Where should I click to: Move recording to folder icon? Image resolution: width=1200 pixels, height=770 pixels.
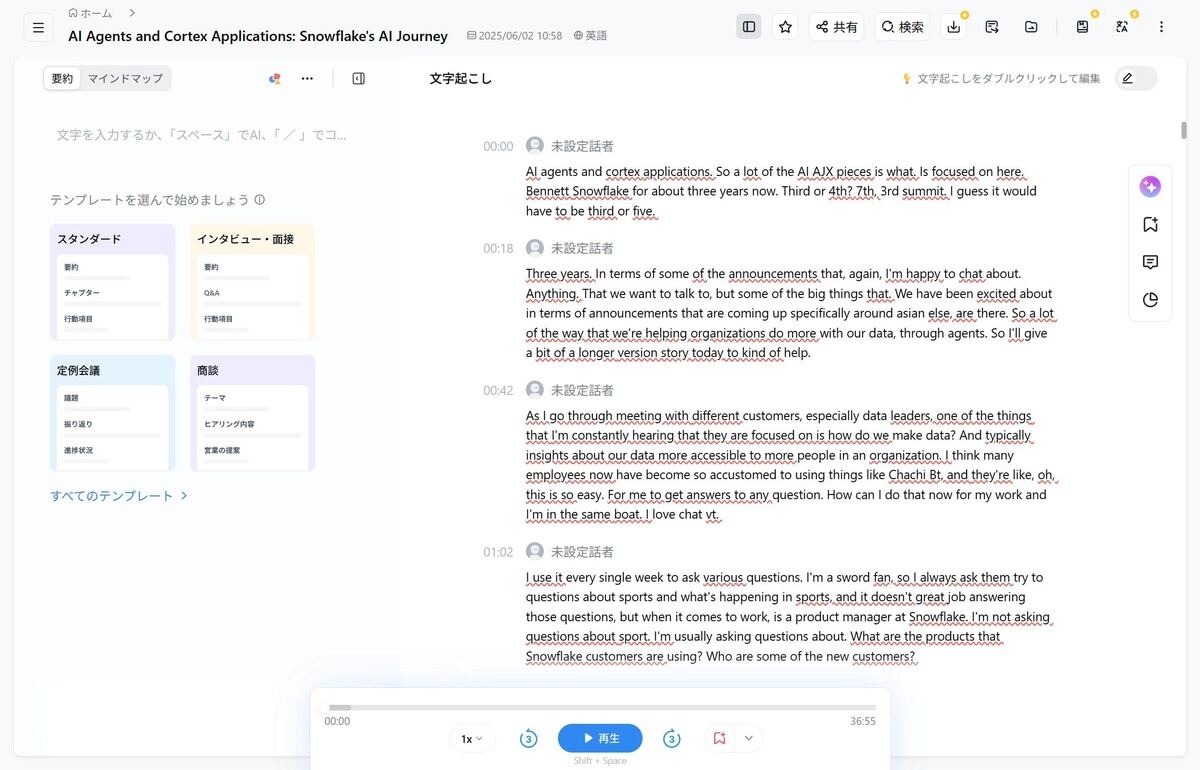click(1031, 27)
